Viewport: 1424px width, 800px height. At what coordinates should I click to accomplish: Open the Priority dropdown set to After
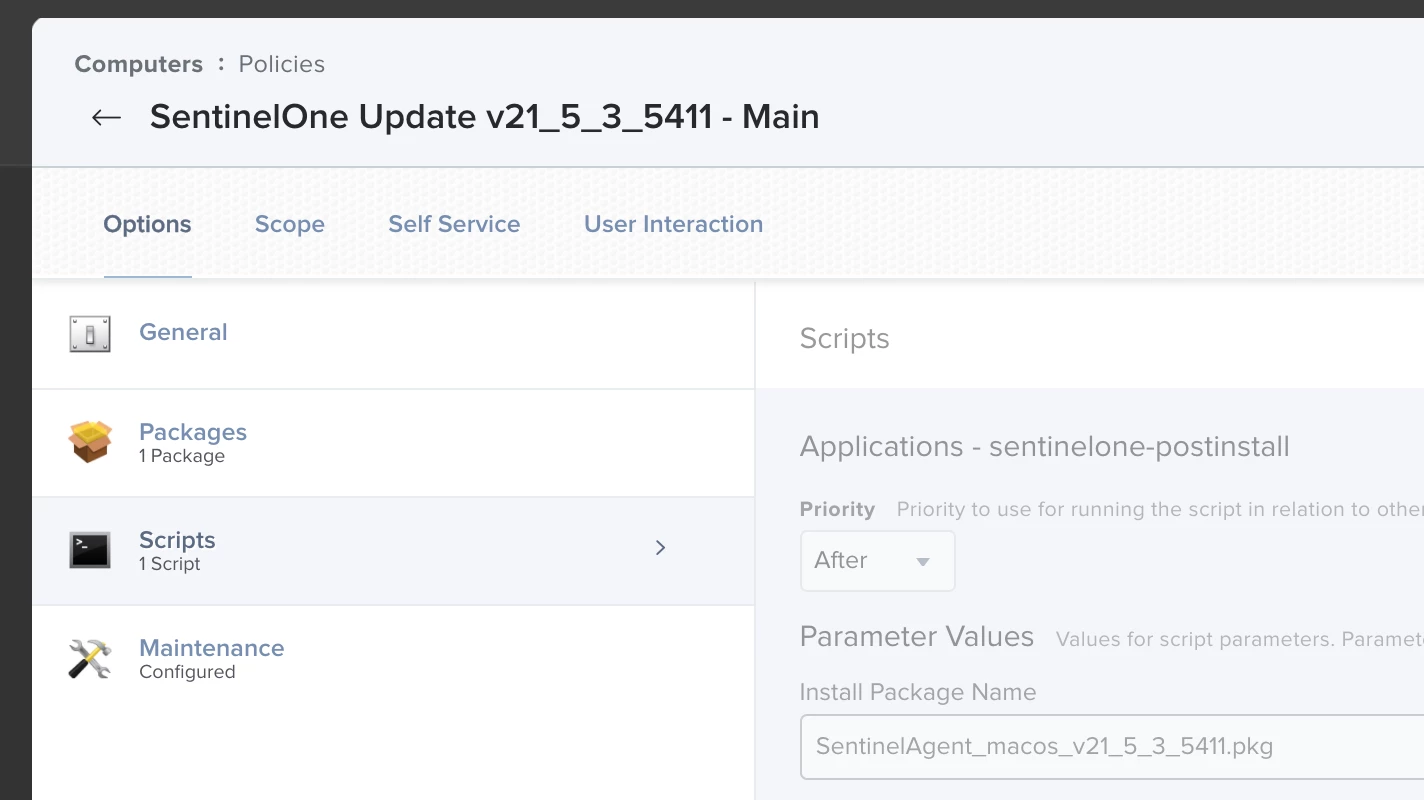click(877, 561)
